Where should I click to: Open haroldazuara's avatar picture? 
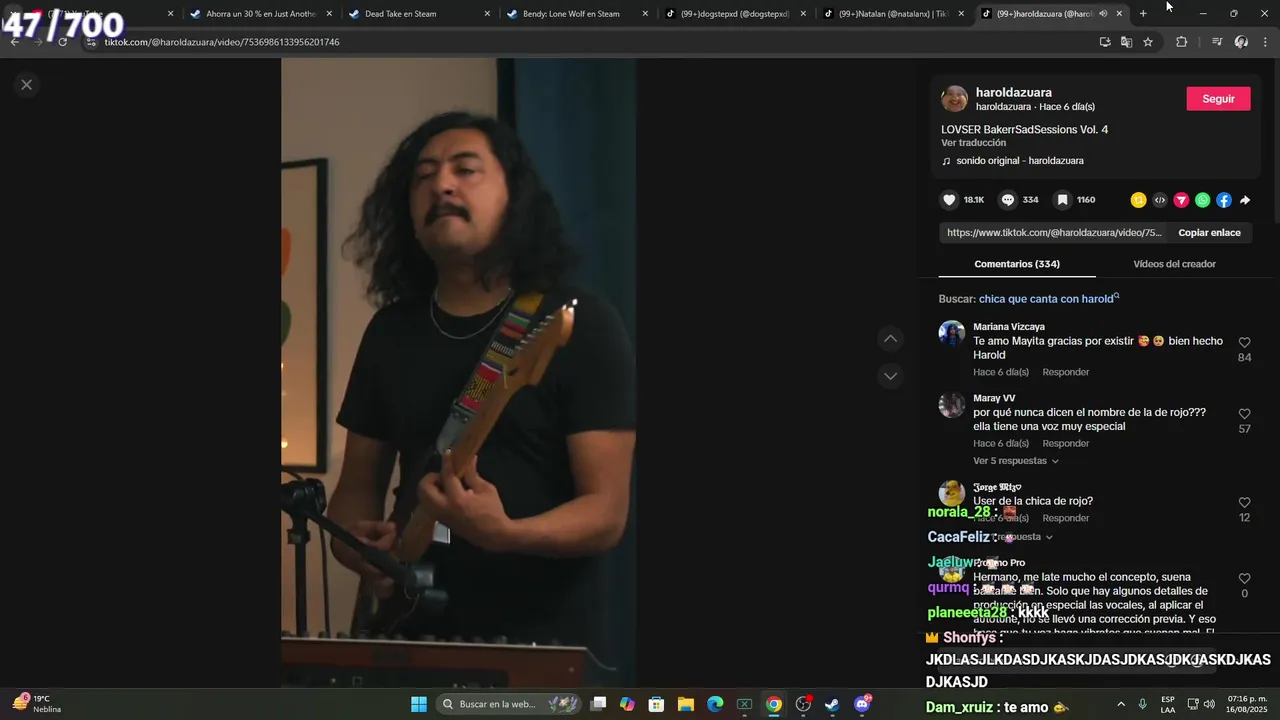955,98
